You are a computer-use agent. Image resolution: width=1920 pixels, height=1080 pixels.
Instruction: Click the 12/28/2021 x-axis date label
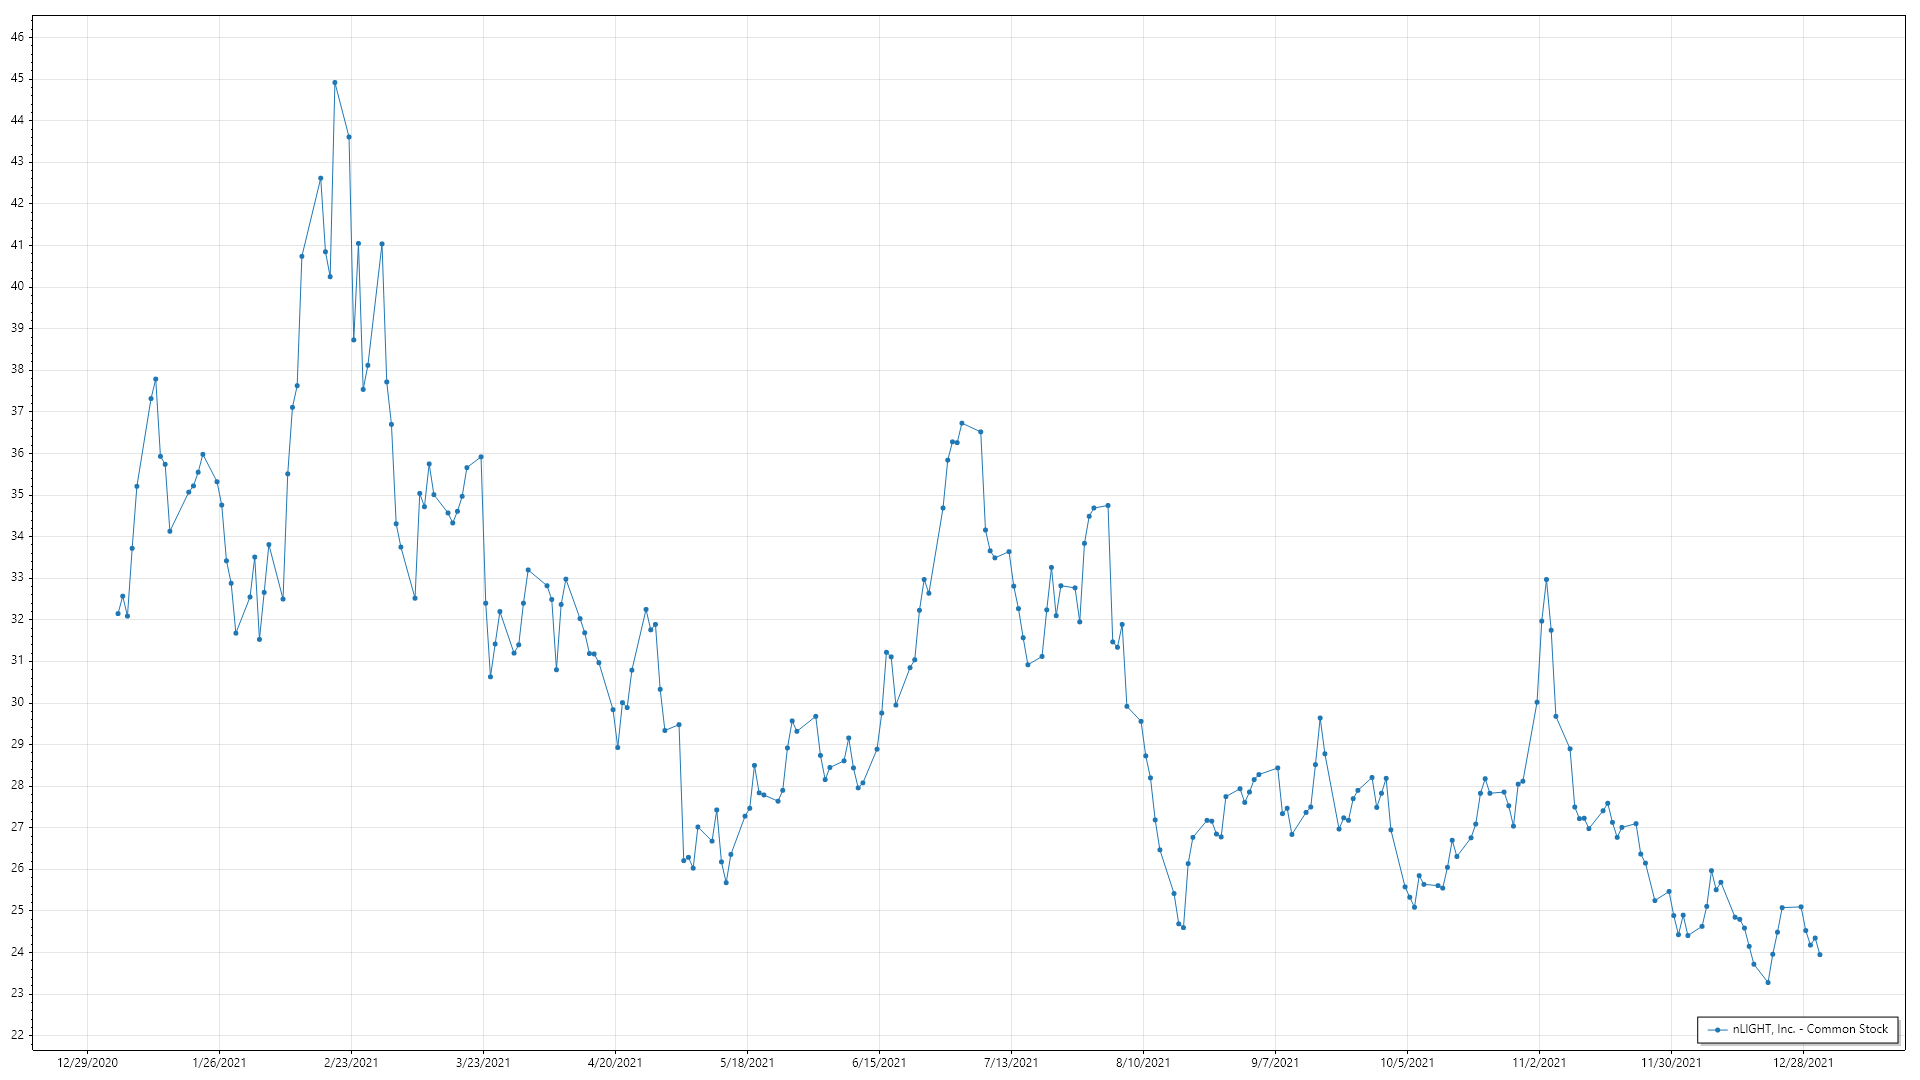tap(1803, 1063)
